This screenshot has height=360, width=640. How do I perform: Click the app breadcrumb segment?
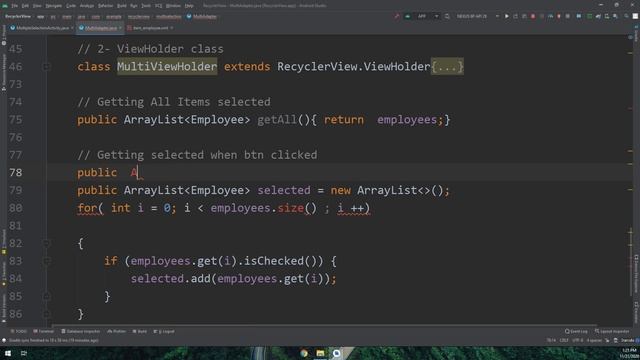coord(40,17)
